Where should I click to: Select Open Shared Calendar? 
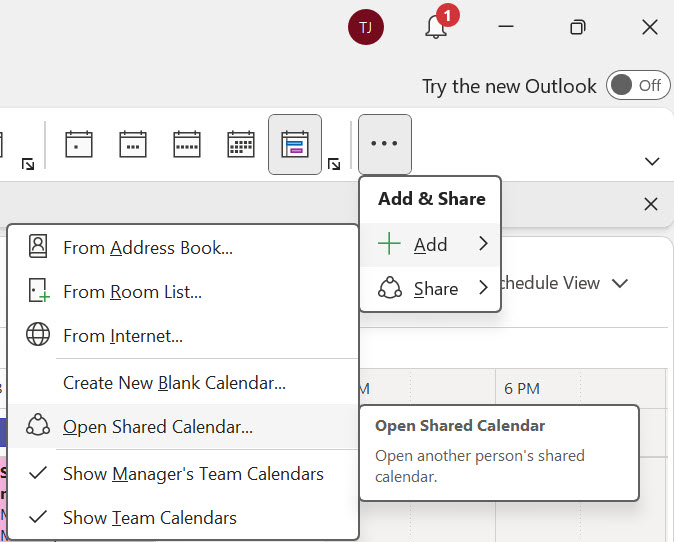(x=183, y=426)
